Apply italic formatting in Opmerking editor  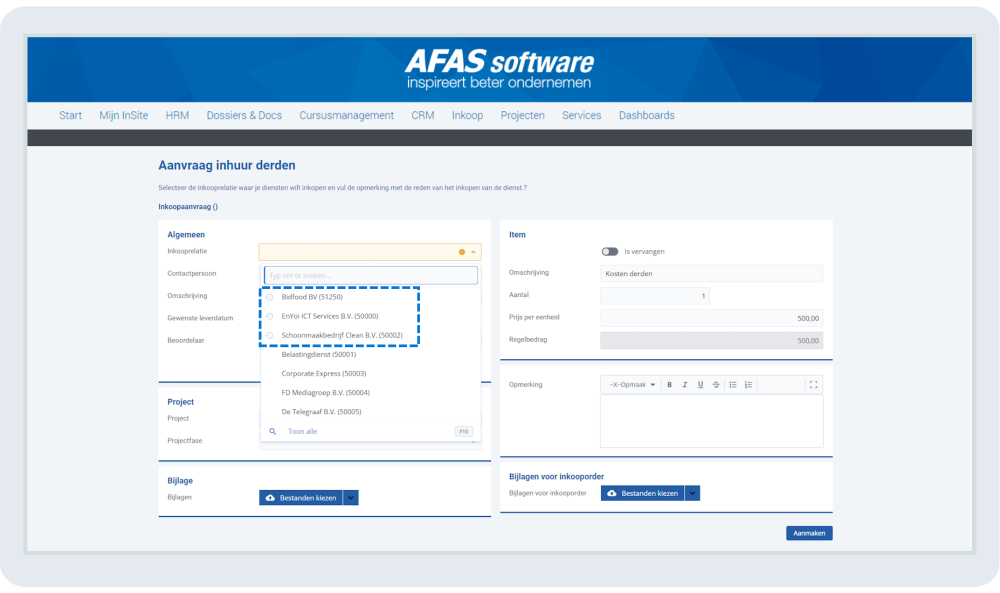tap(685, 384)
